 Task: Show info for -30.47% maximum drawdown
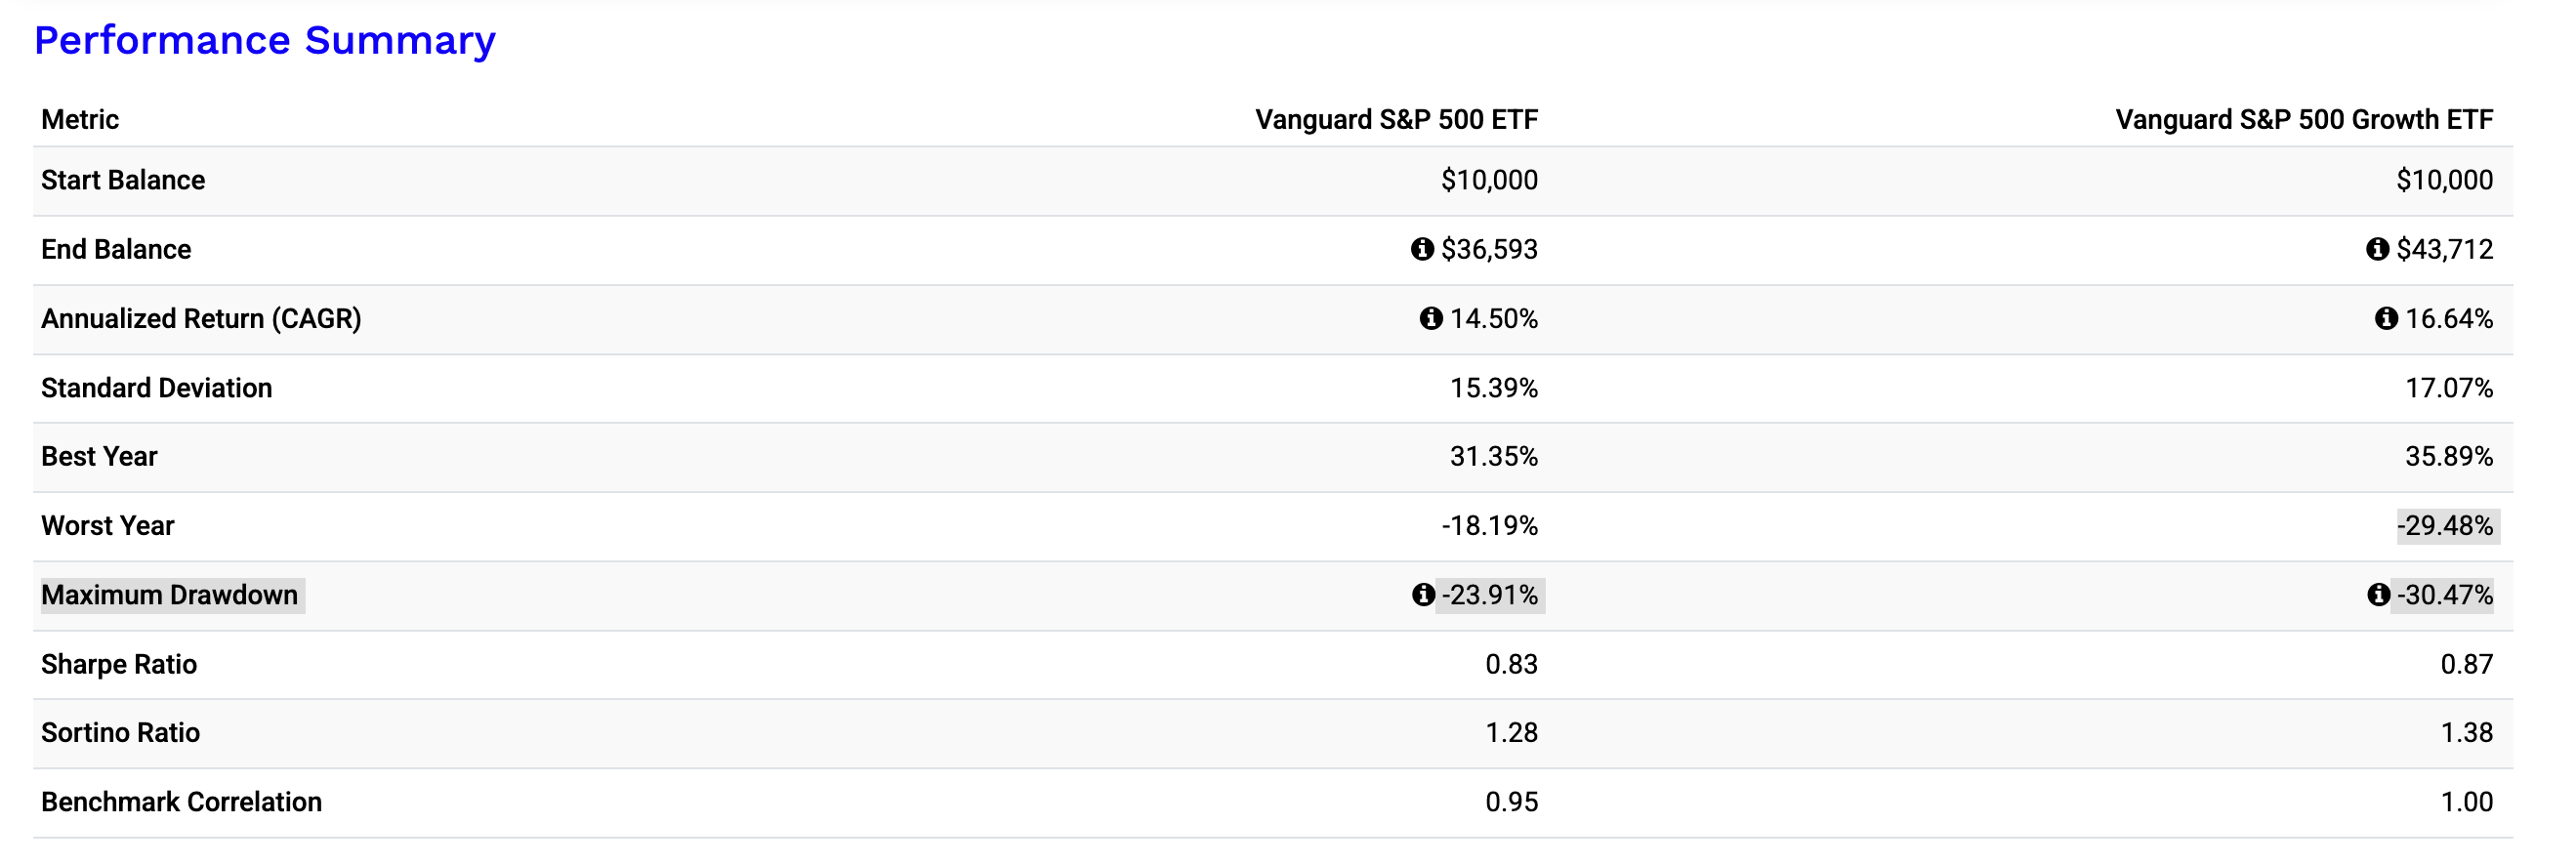tap(2378, 595)
